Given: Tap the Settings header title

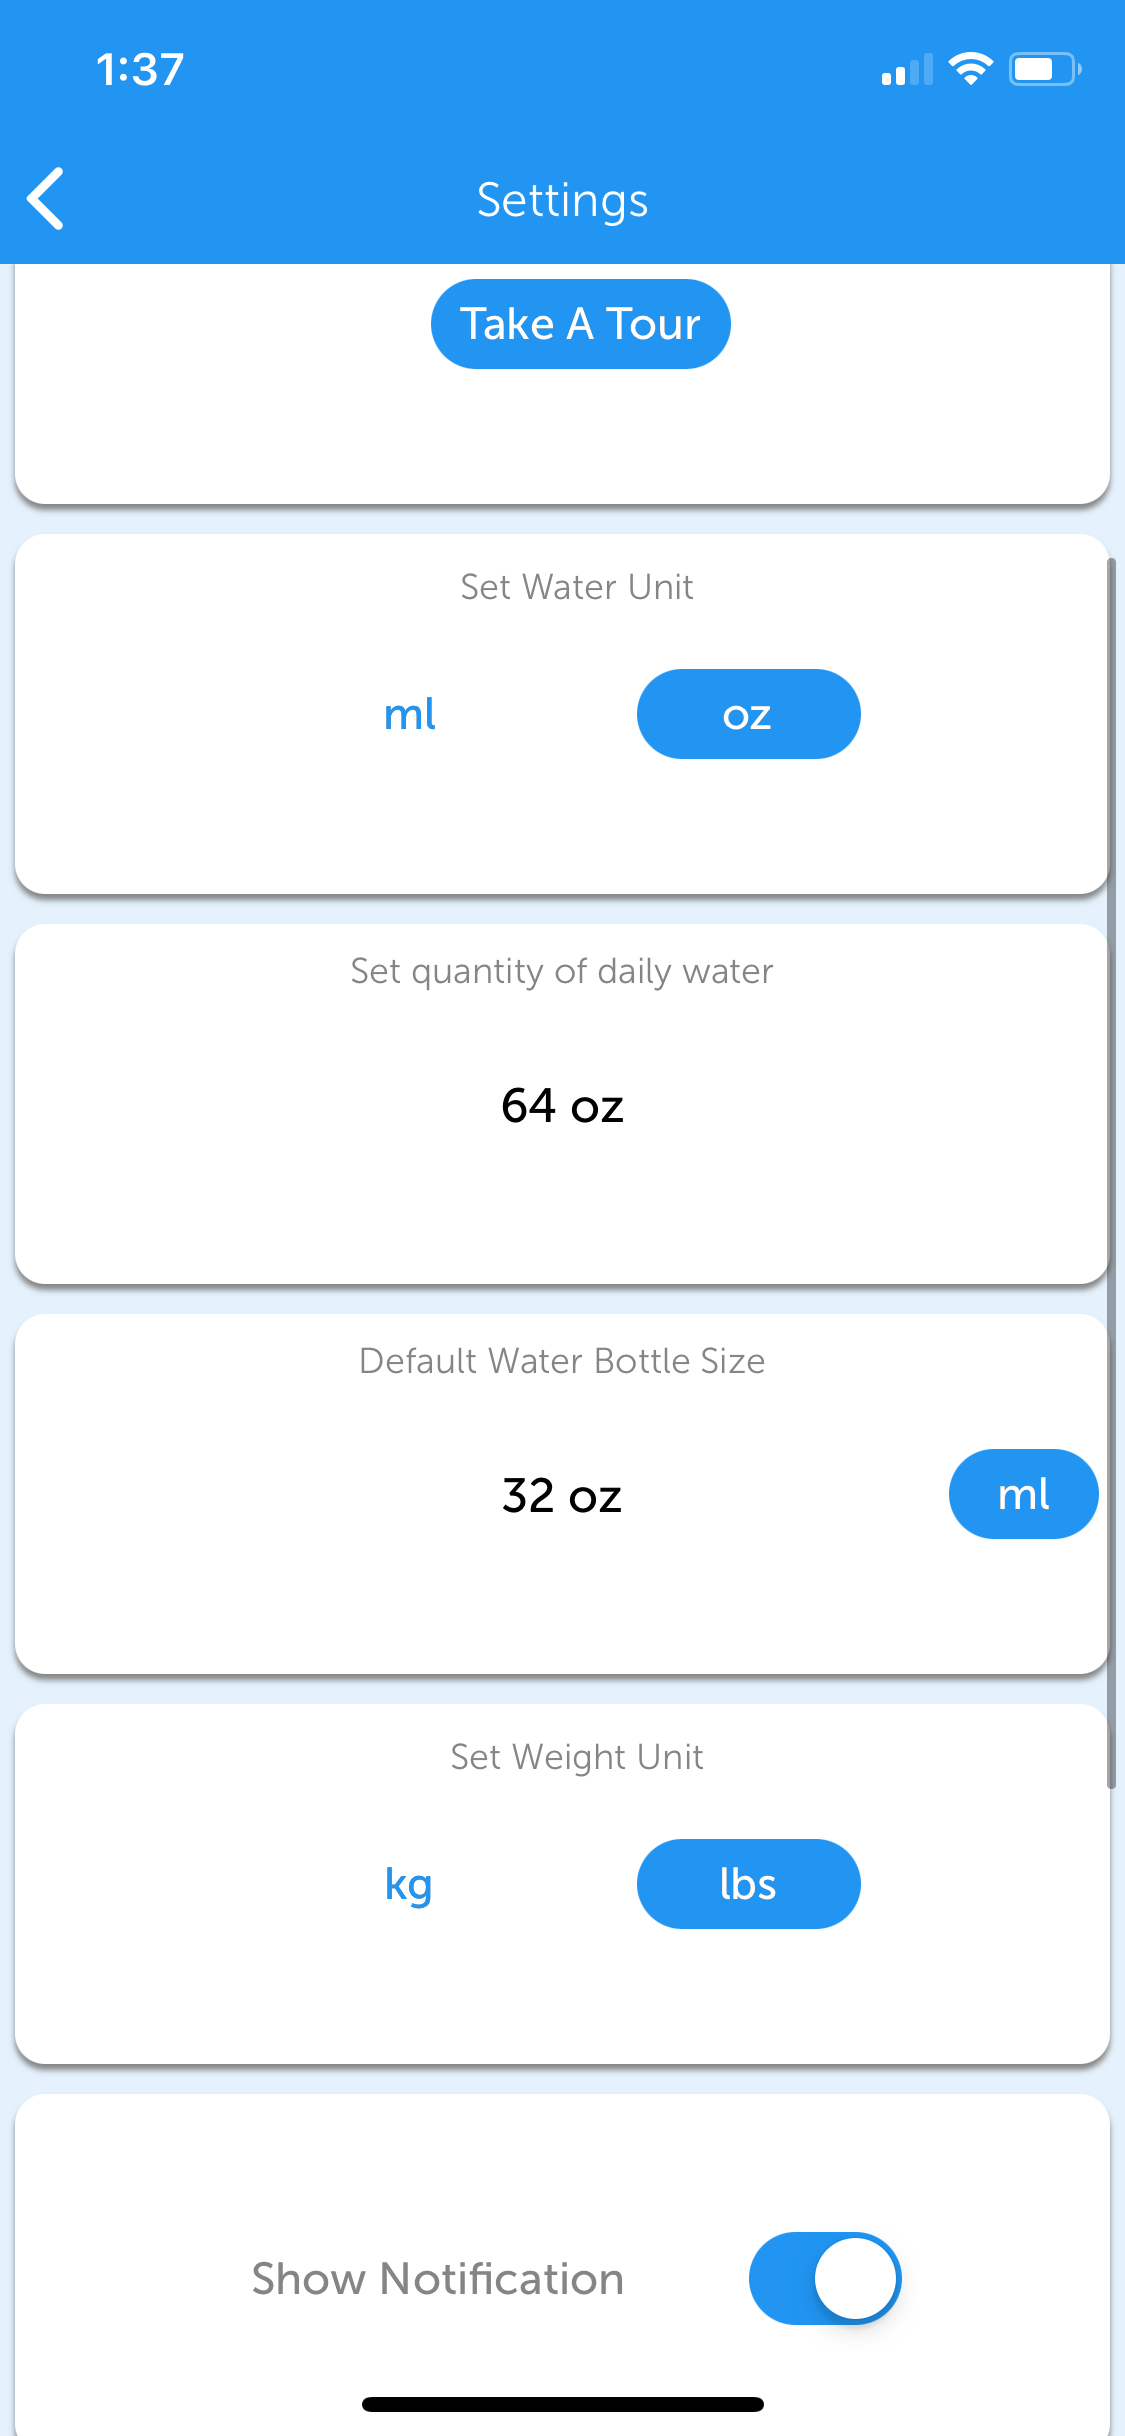Looking at the screenshot, I should (x=562, y=200).
